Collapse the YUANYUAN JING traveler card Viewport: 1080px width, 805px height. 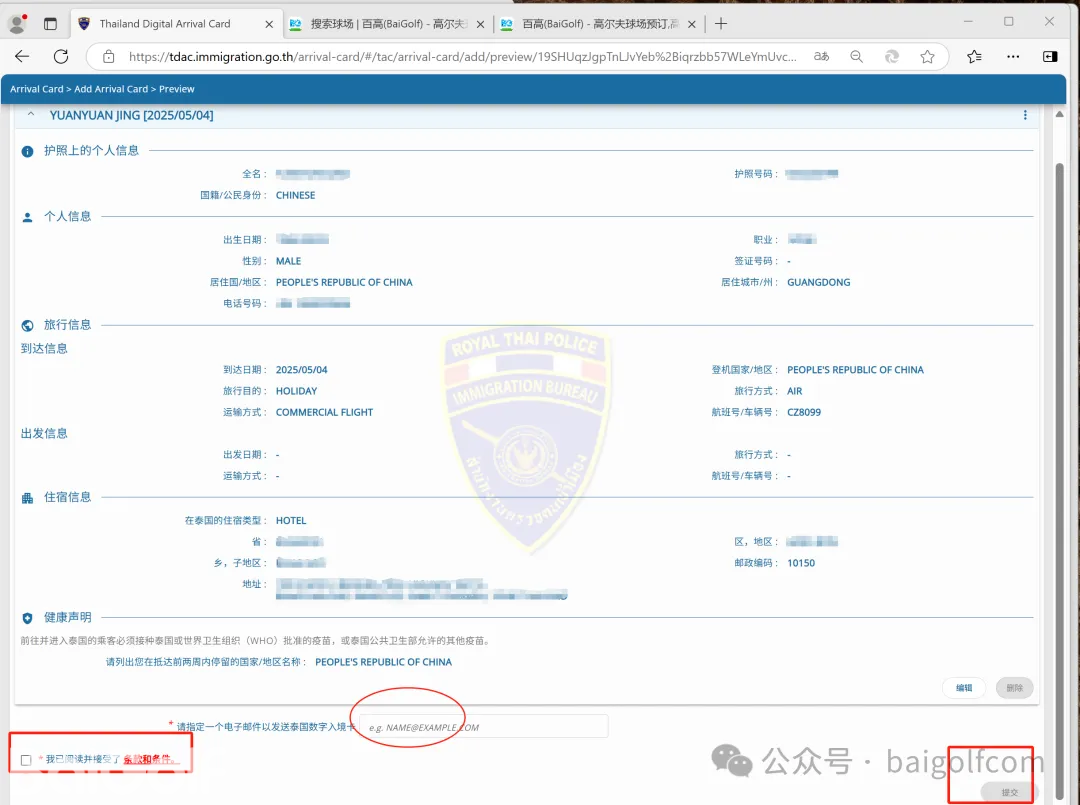tap(31, 115)
